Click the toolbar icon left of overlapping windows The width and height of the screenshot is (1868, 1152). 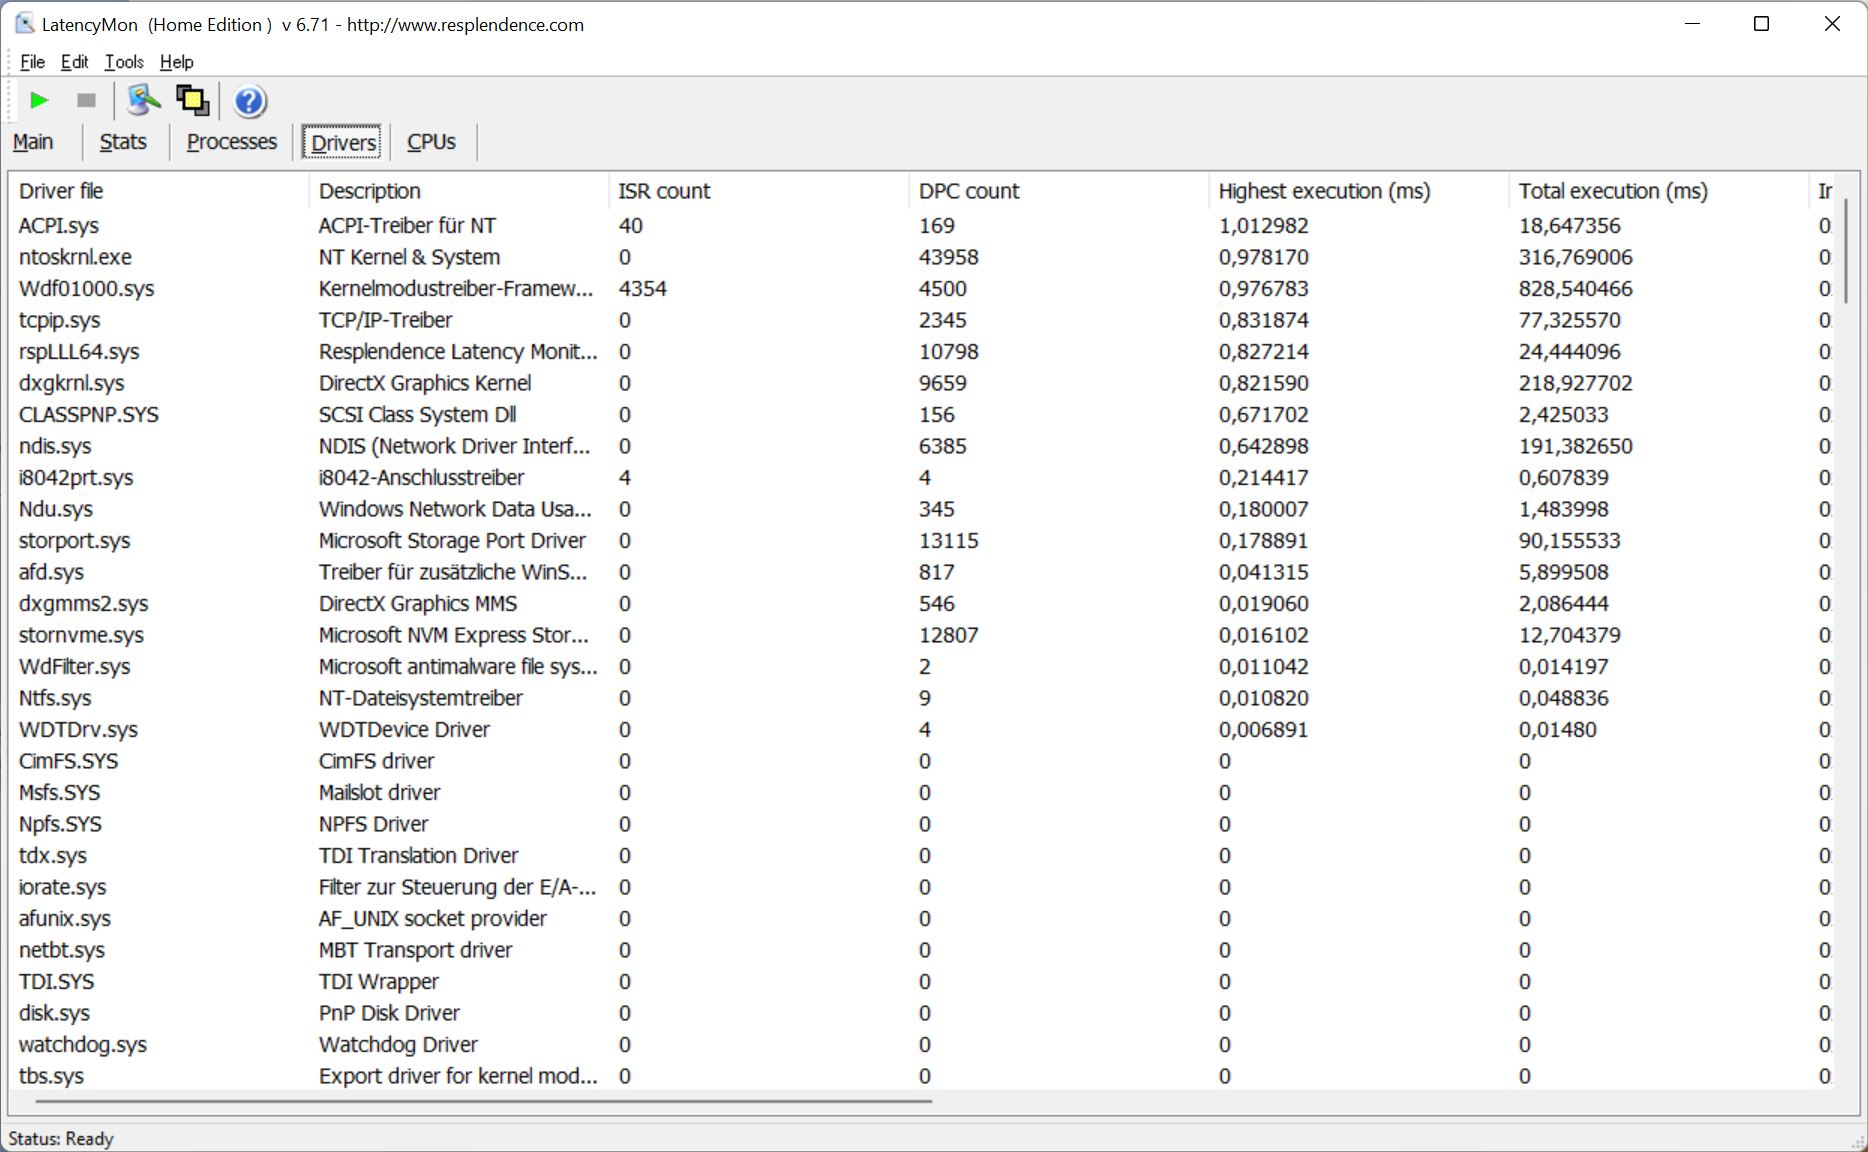point(143,100)
